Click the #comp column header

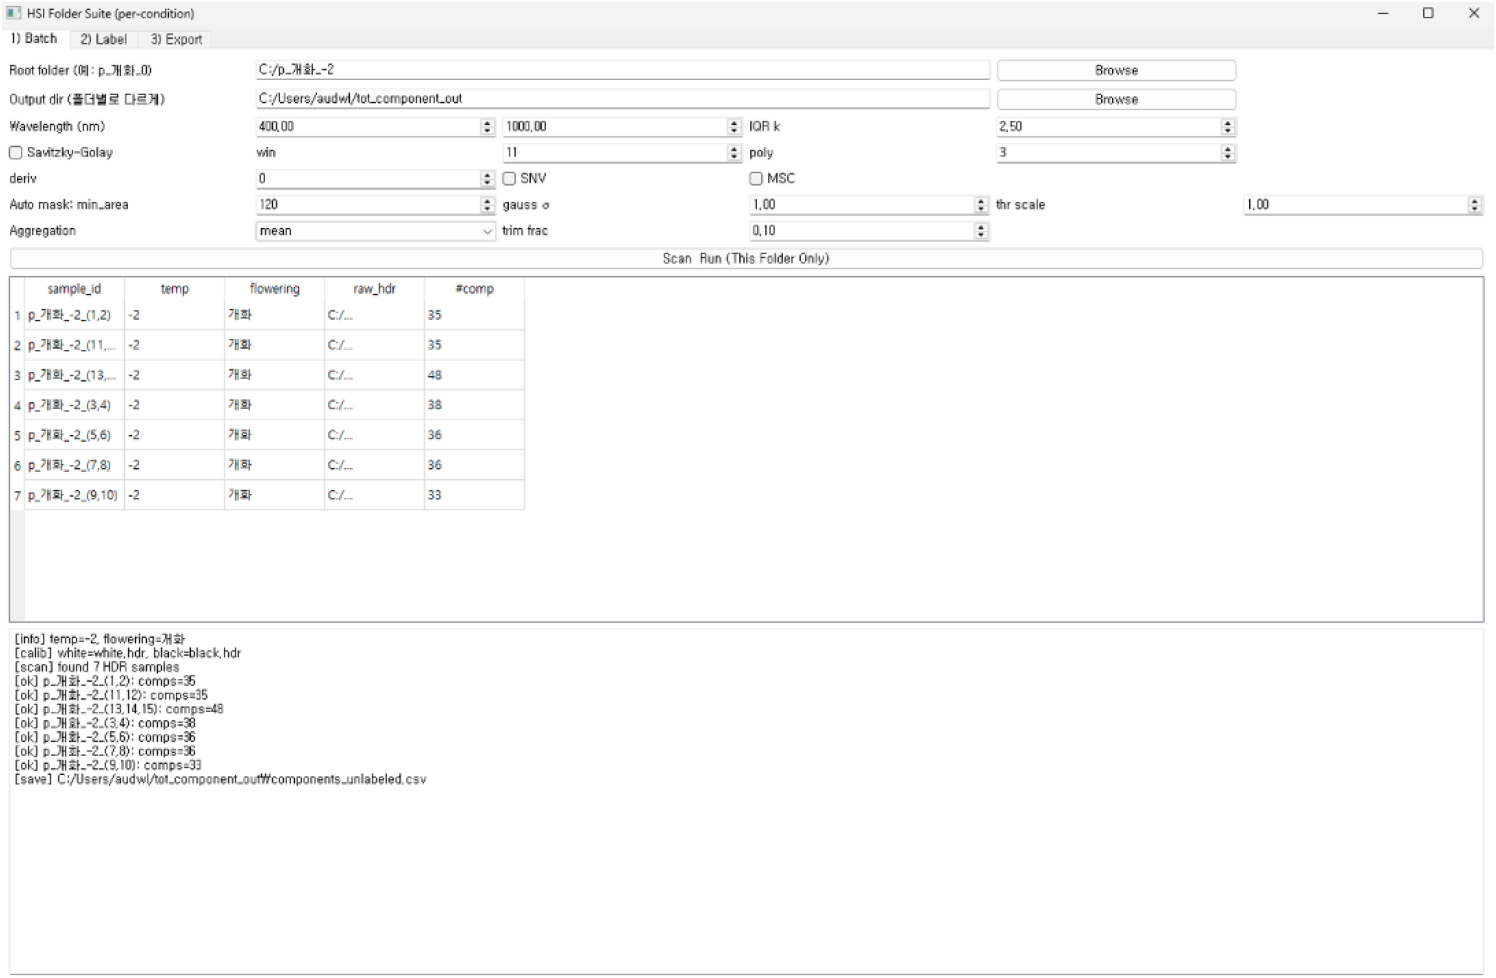[x=474, y=289]
